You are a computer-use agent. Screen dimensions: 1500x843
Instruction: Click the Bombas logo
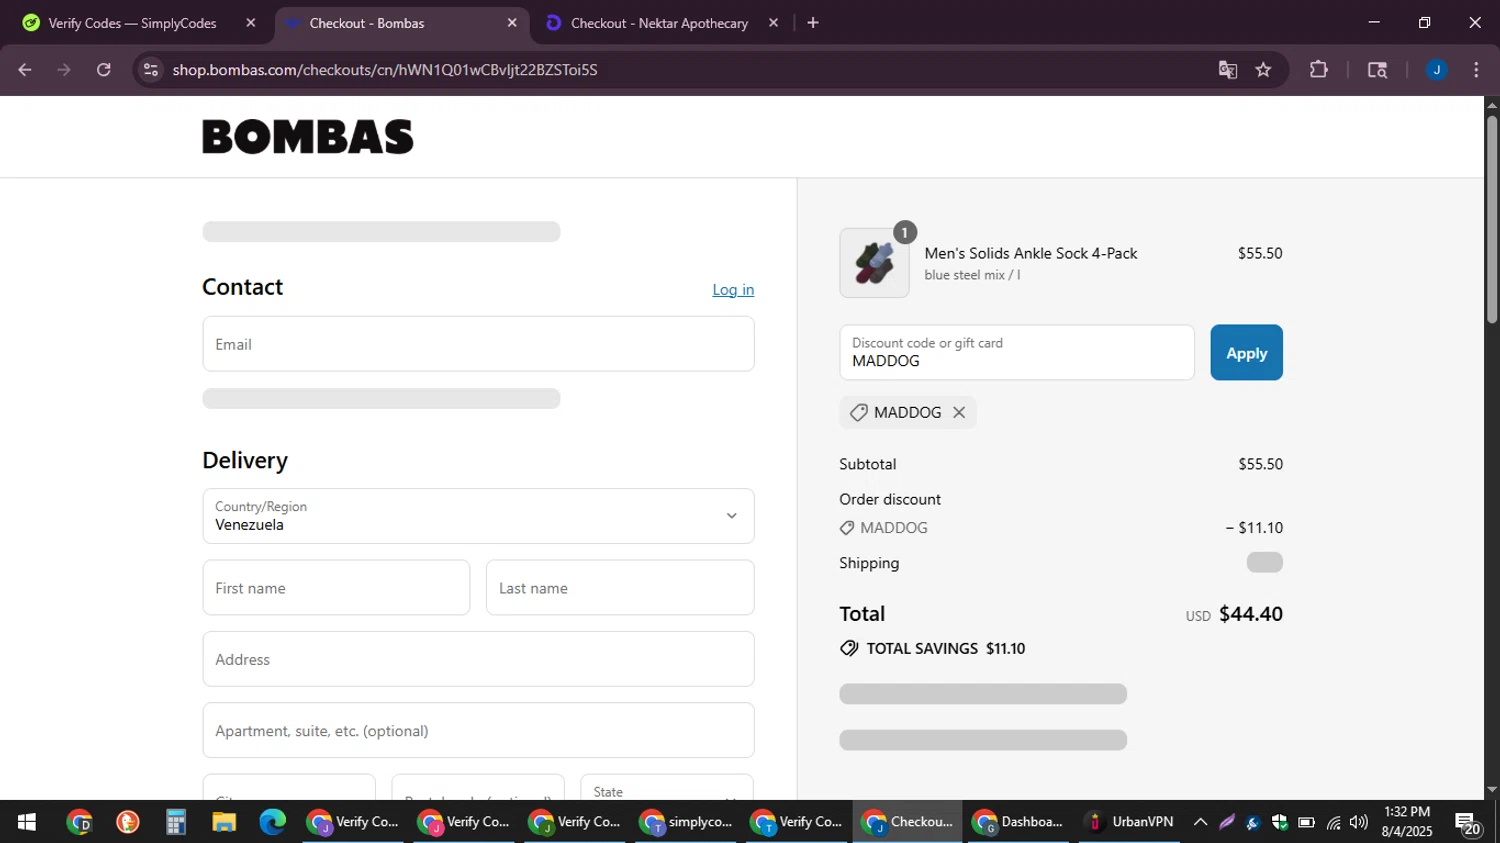pyautogui.click(x=308, y=137)
